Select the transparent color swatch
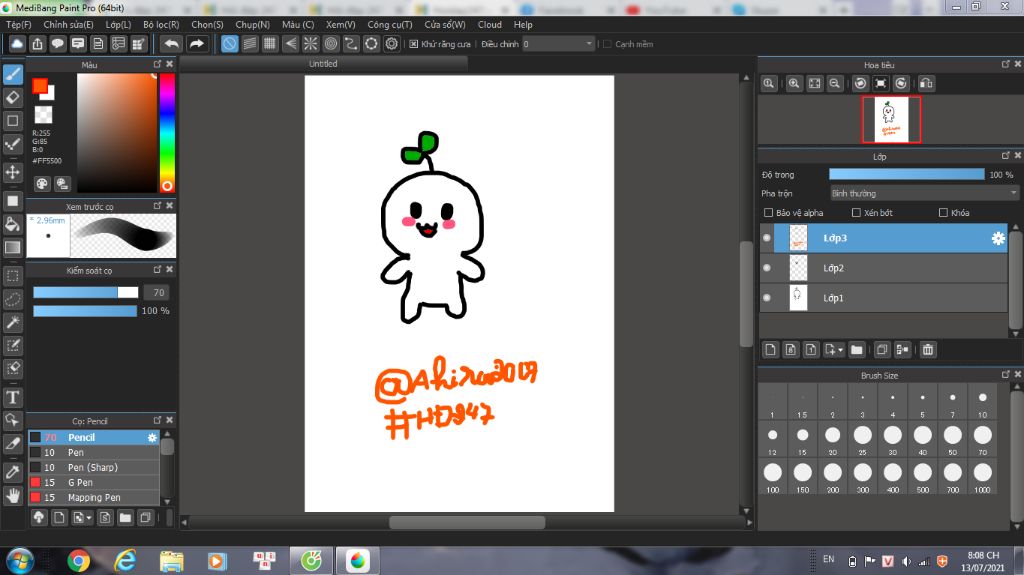Image resolution: width=1024 pixels, height=575 pixels. (x=43, y=114)
